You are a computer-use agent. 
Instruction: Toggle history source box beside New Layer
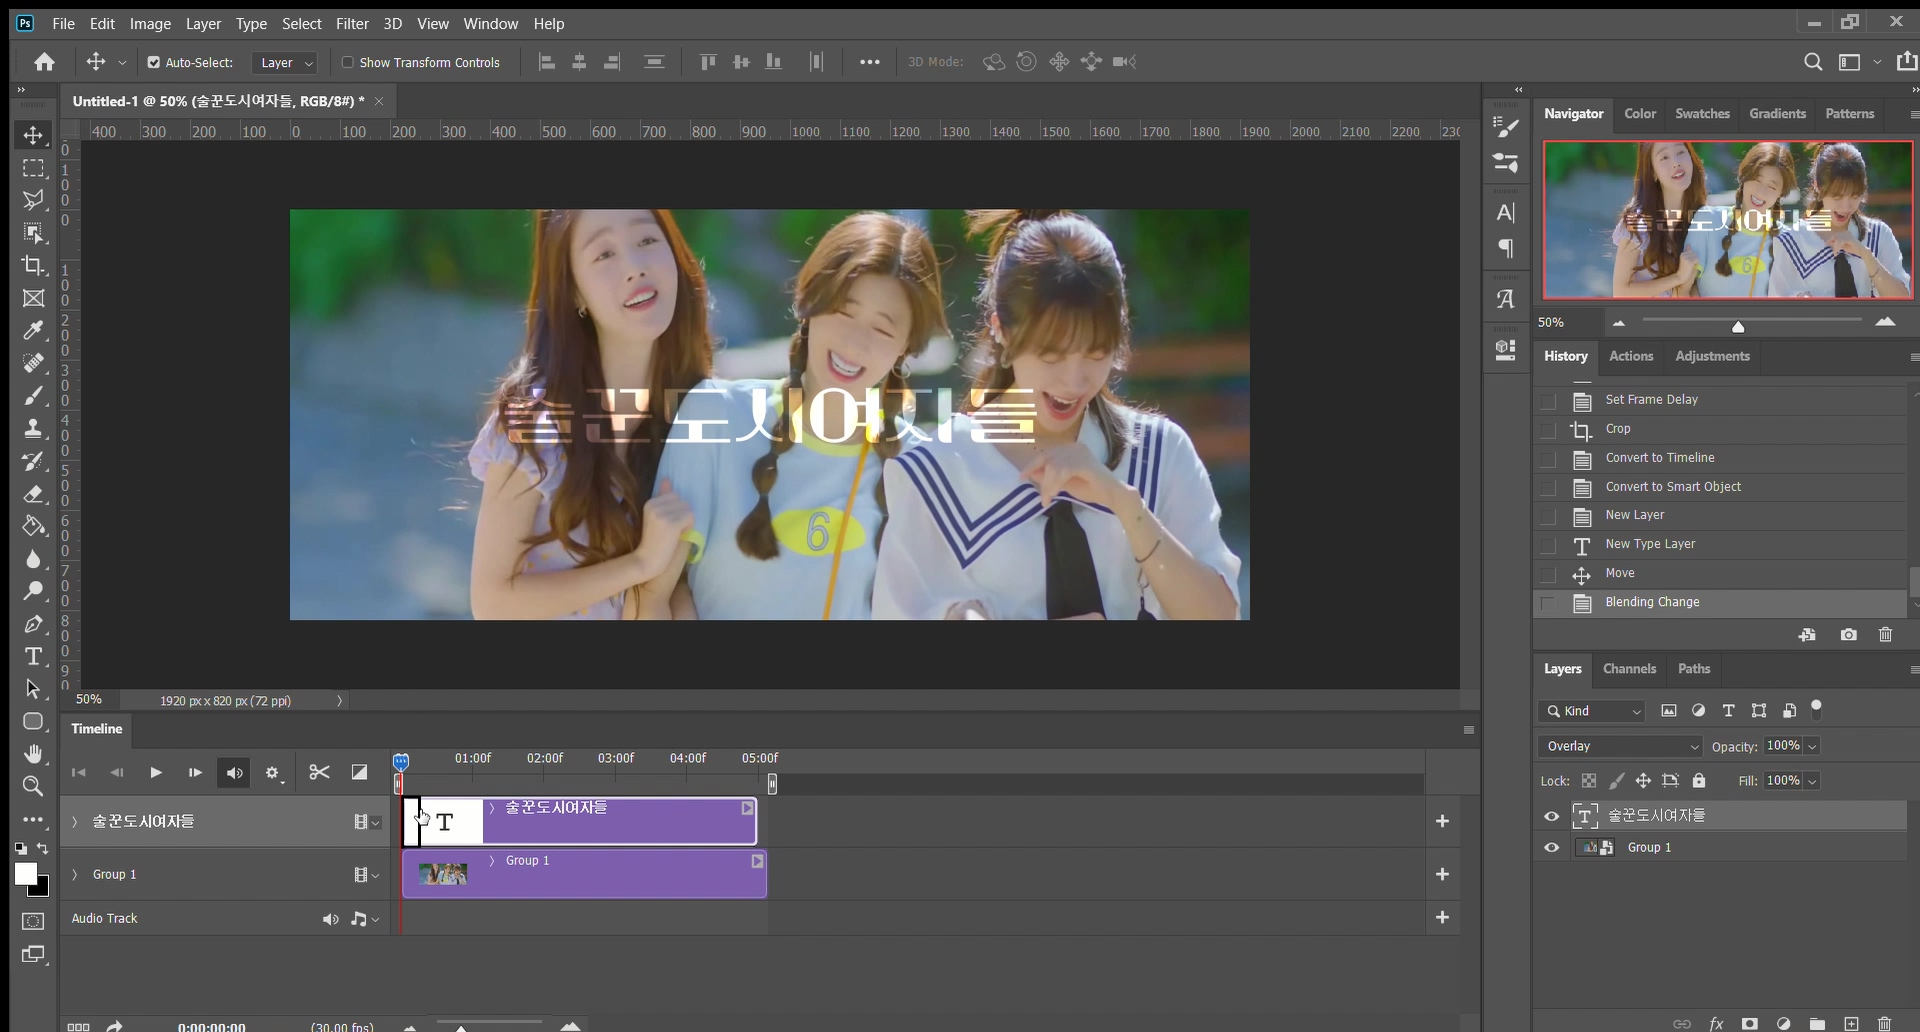[1548, 517]
